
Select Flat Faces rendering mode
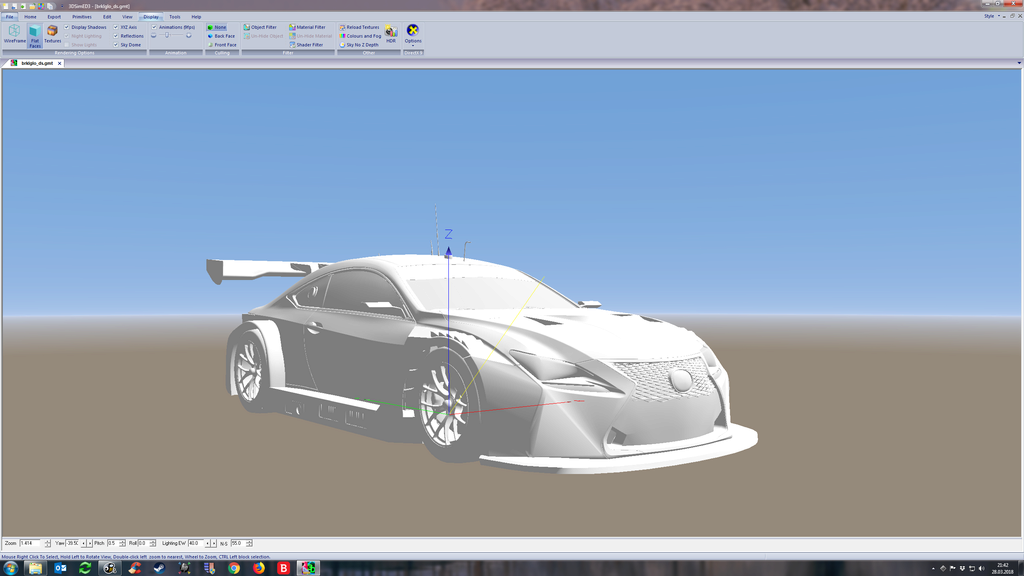[35, 36]
